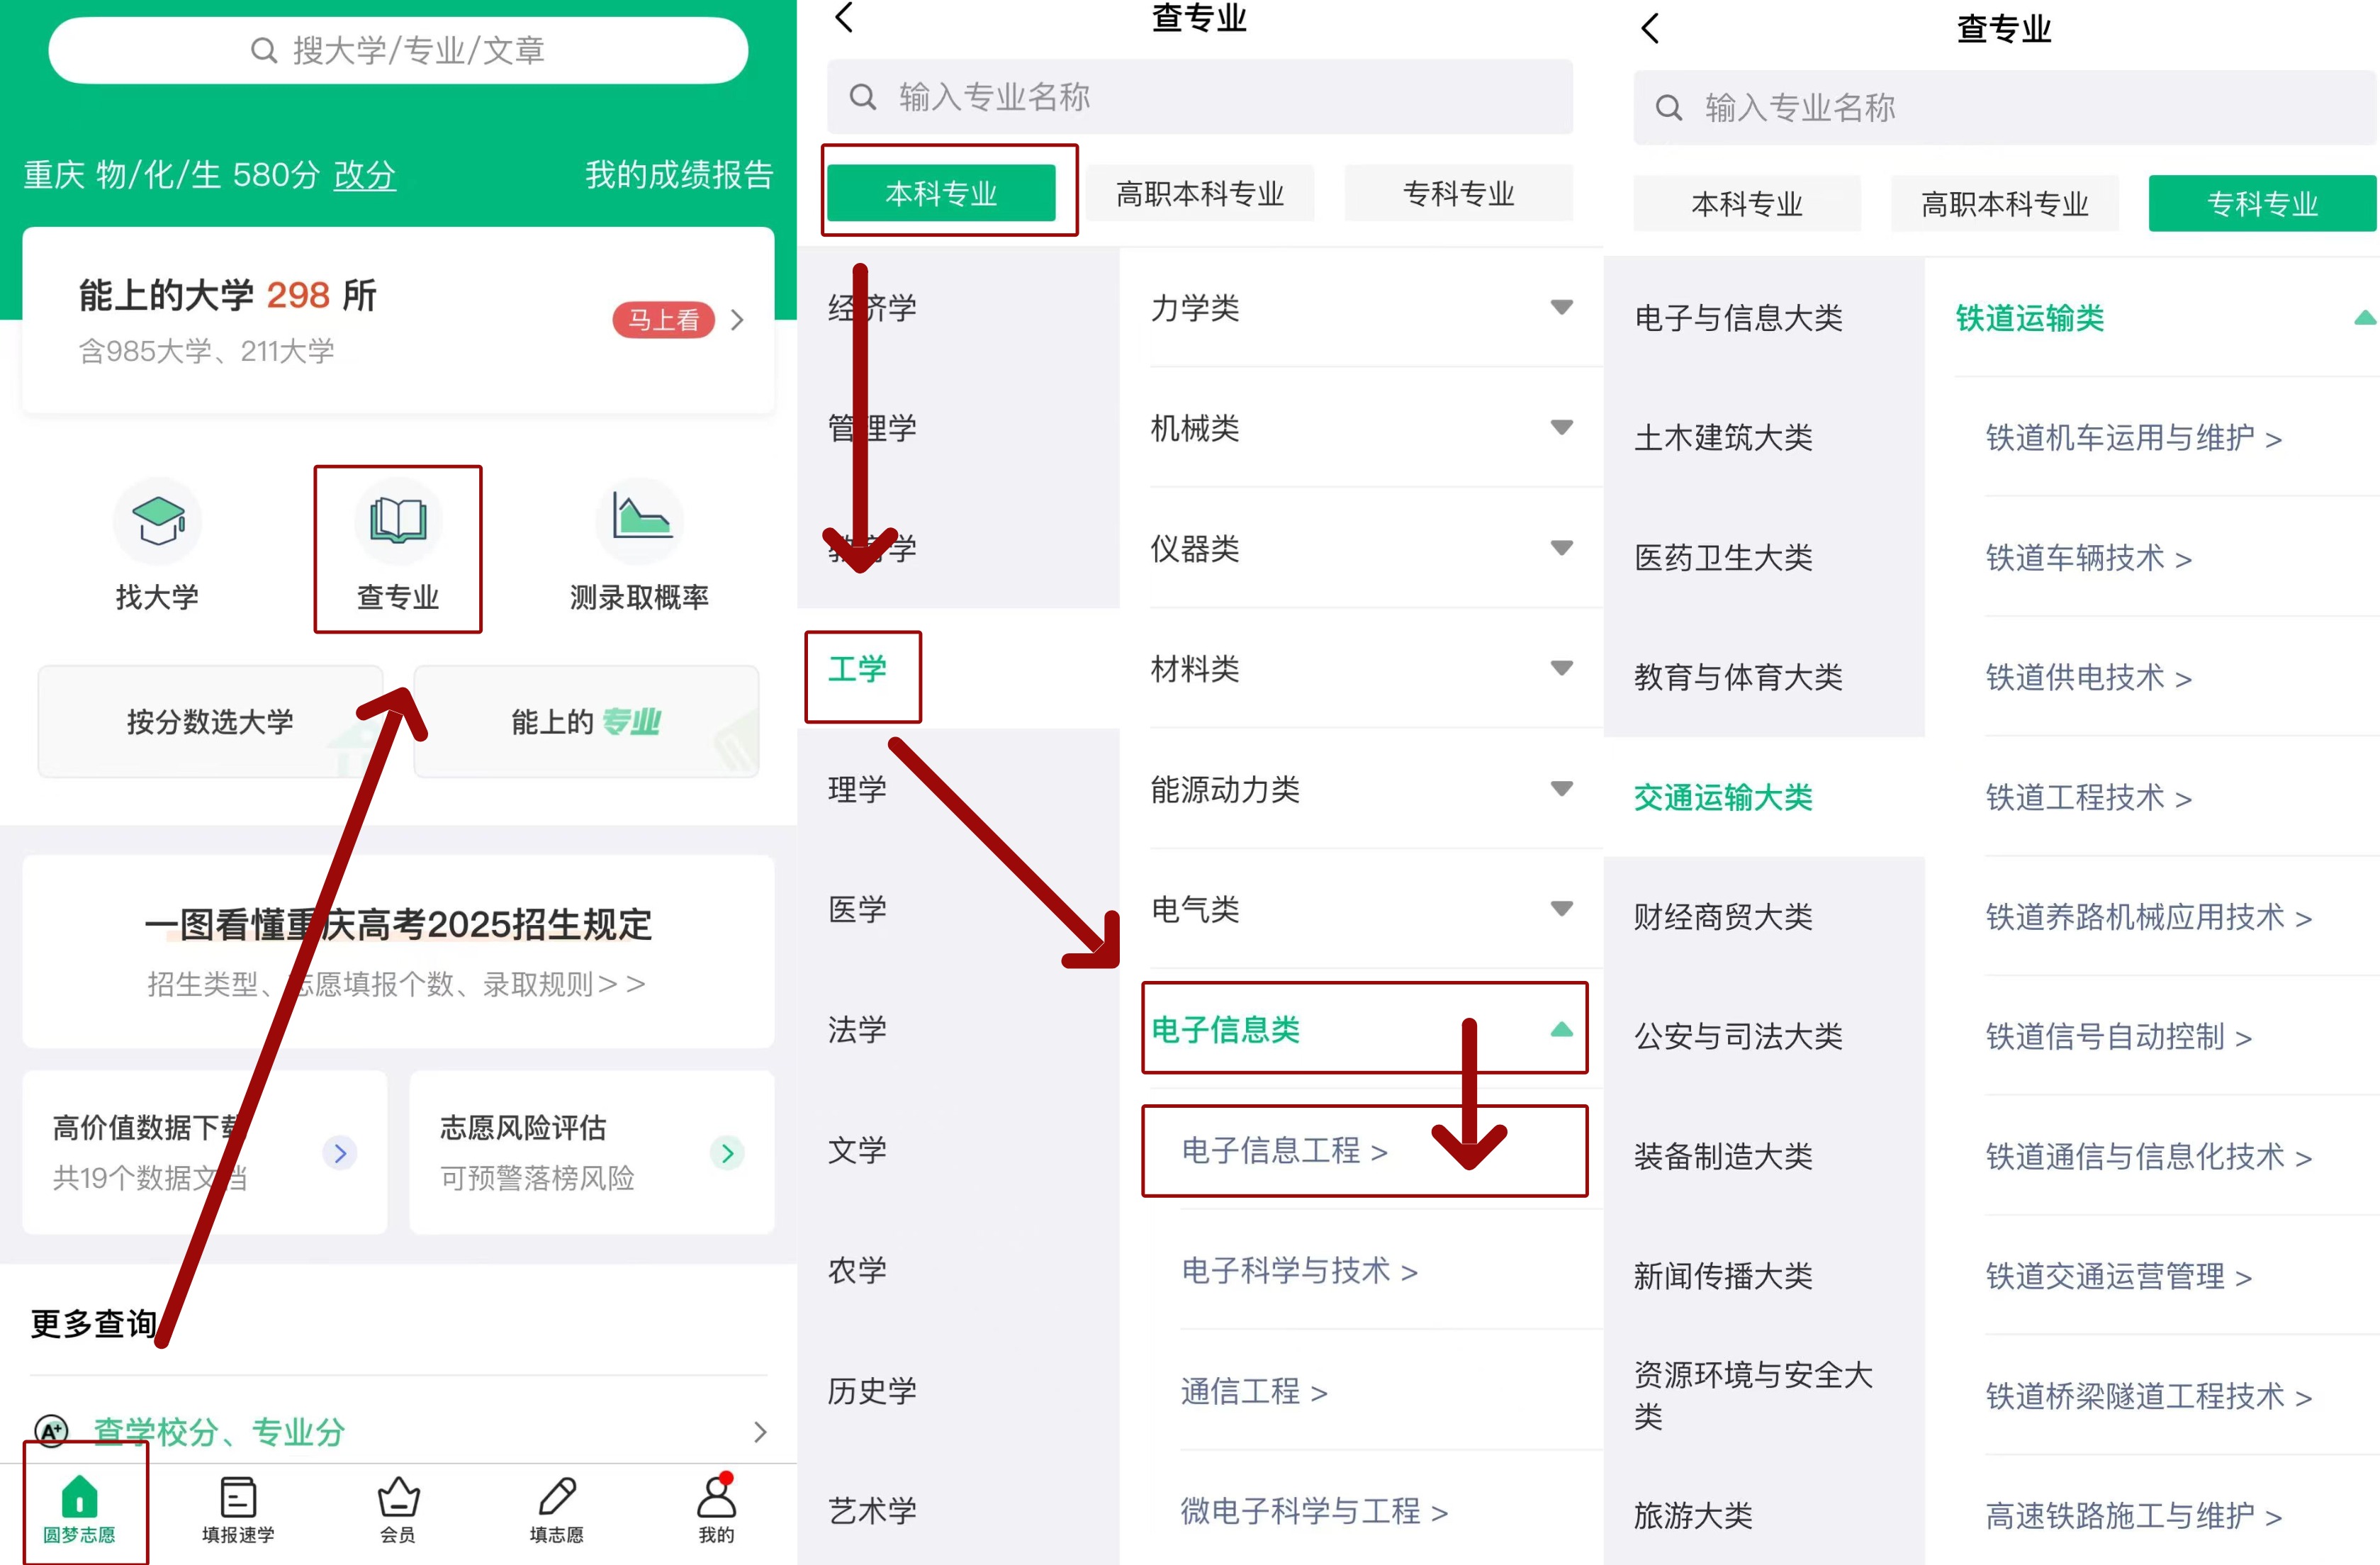Choose 土木建筑大类 in left sidebar
This screenshot has width=2380, height=1565.
click(x=1723, y=437)
